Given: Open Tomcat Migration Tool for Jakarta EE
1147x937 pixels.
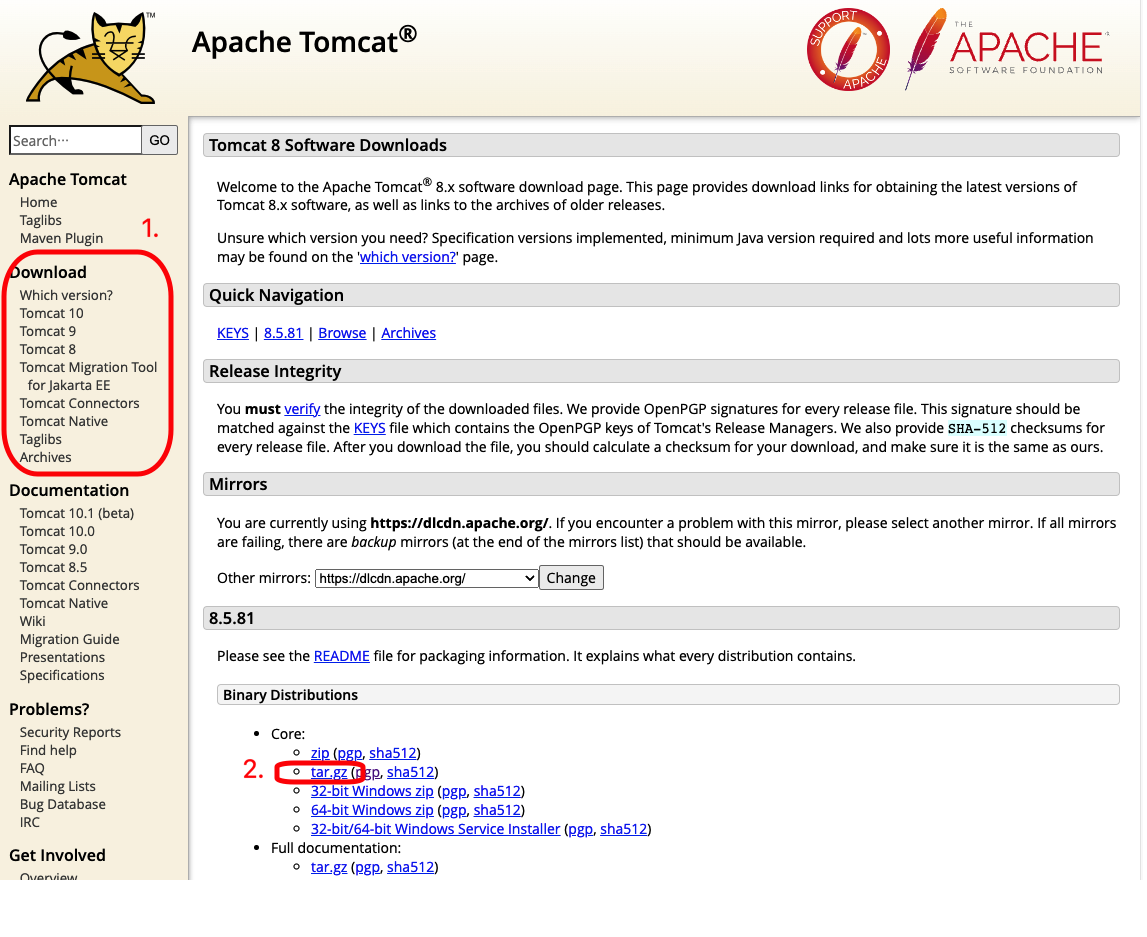Looking at the screenshot, I should [x=88, y=376].
